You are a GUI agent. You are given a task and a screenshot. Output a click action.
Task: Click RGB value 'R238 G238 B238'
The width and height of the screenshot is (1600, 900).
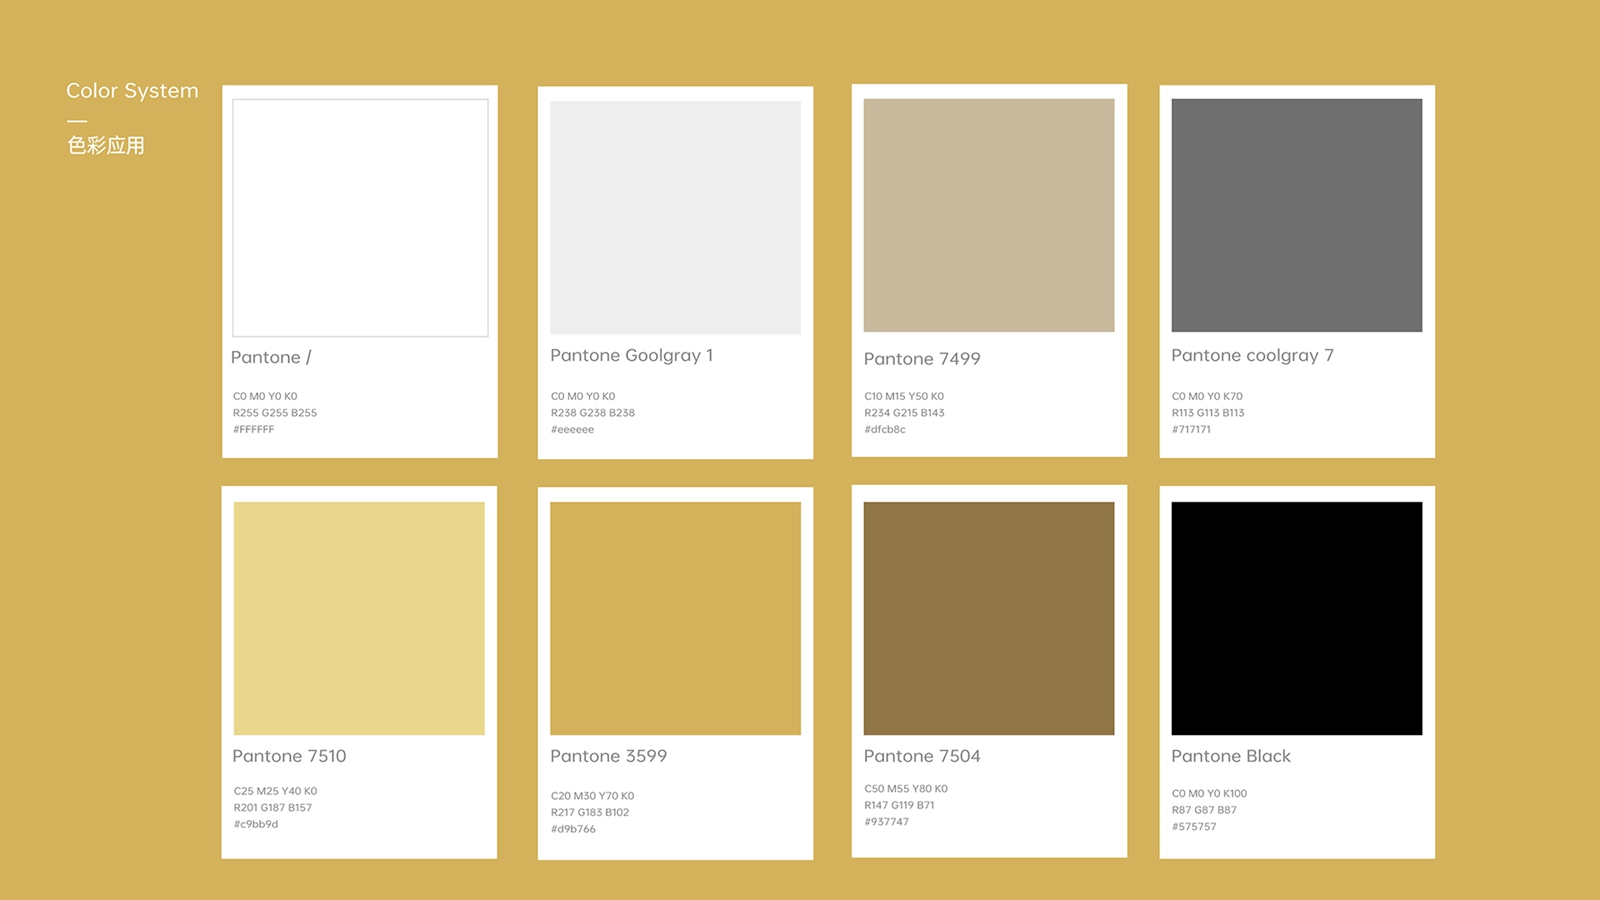click(x=593, y=413)
